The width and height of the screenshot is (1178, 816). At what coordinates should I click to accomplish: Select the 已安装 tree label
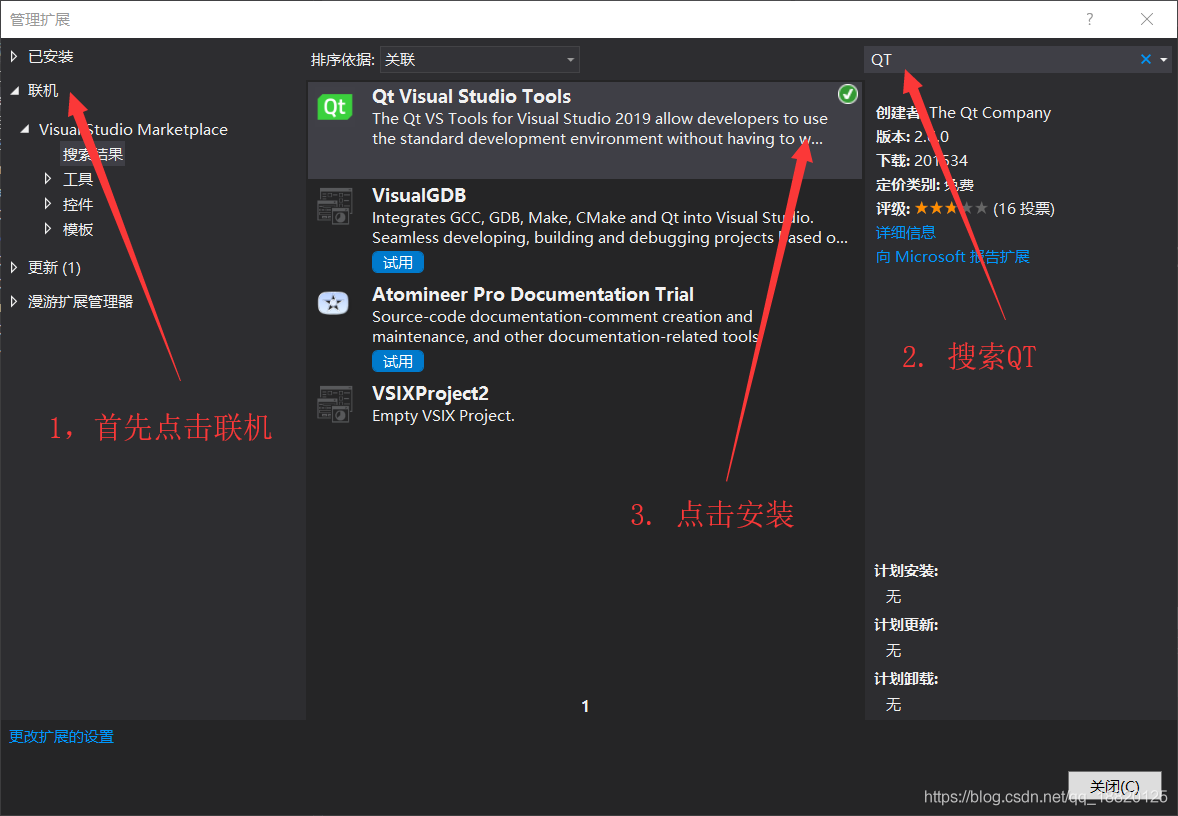[x=50, y=56]
